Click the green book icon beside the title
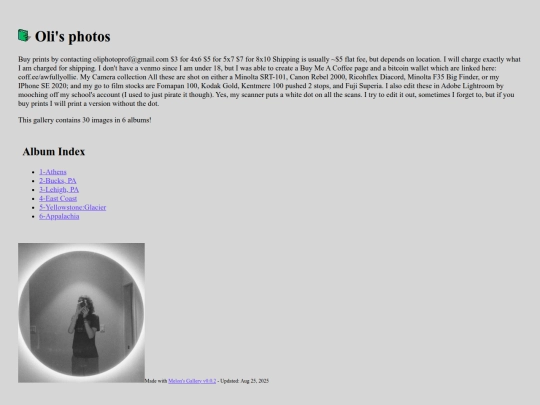 click(24, 35)
